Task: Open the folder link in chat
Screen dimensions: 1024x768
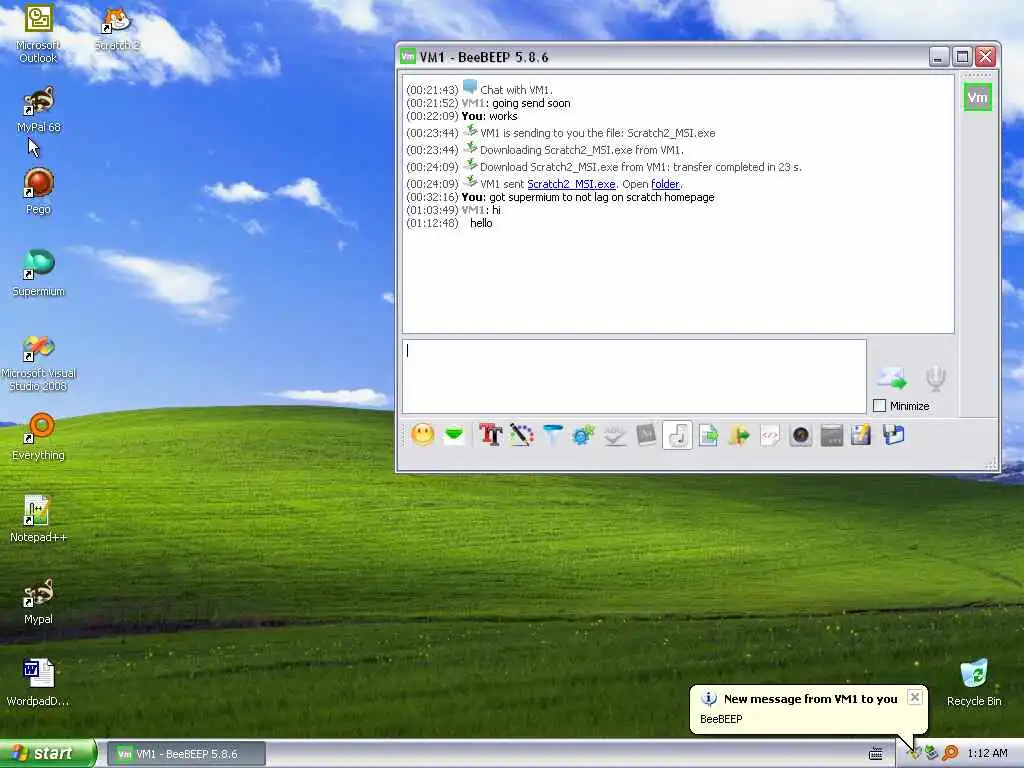Action: 665,184
